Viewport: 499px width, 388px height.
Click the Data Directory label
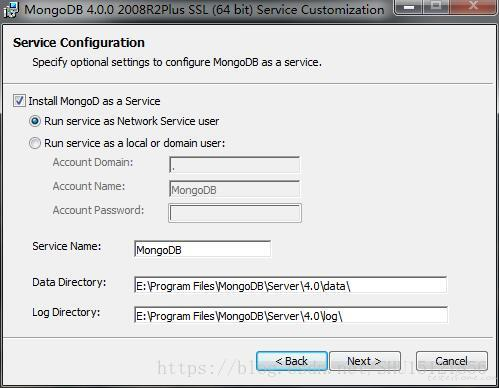pyautogui.click(x=69, y=282)
